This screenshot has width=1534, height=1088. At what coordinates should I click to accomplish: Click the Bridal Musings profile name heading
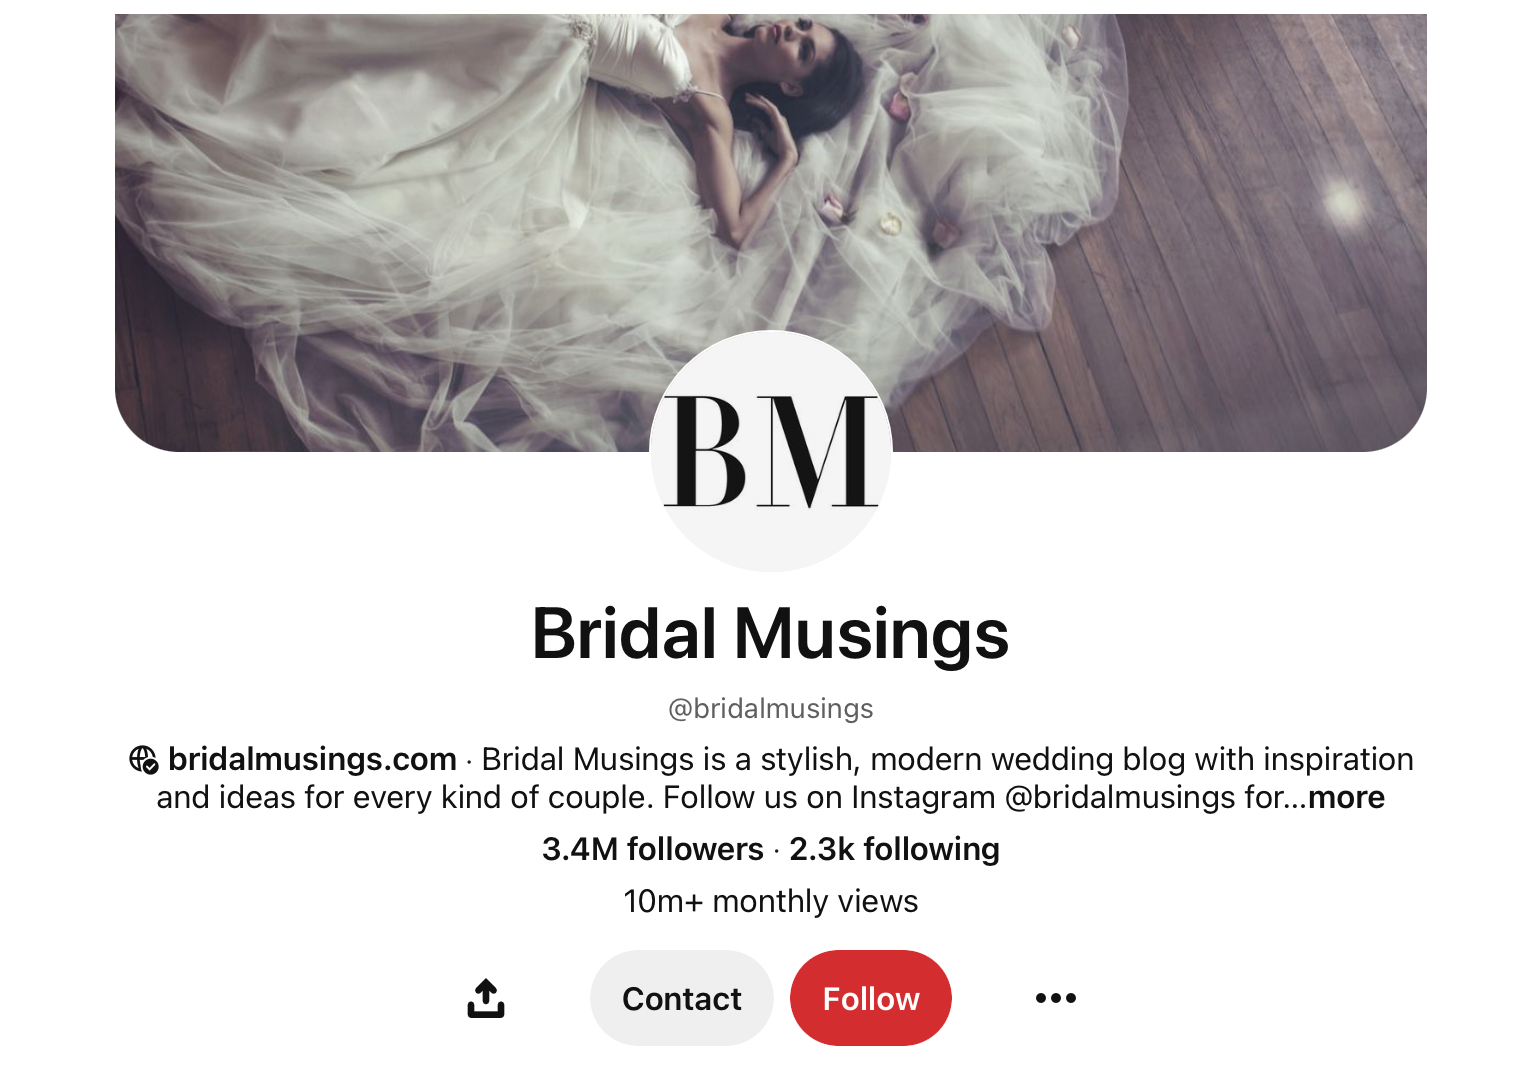[771, 634]
